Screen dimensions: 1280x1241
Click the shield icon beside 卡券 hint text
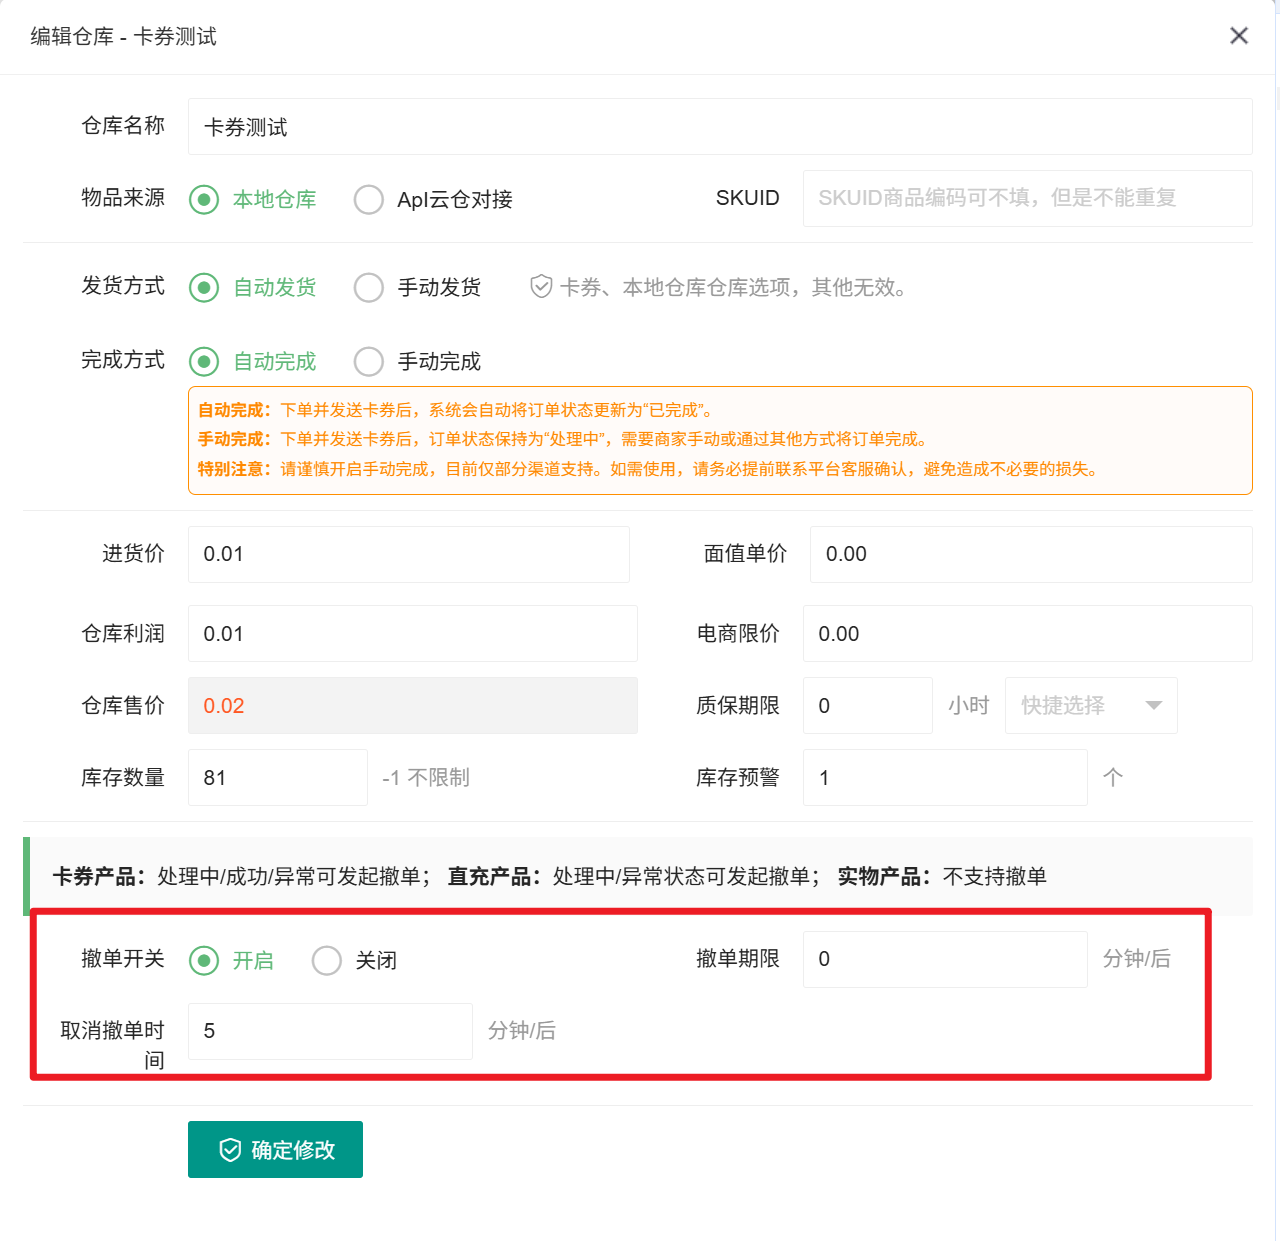[541, 287]
